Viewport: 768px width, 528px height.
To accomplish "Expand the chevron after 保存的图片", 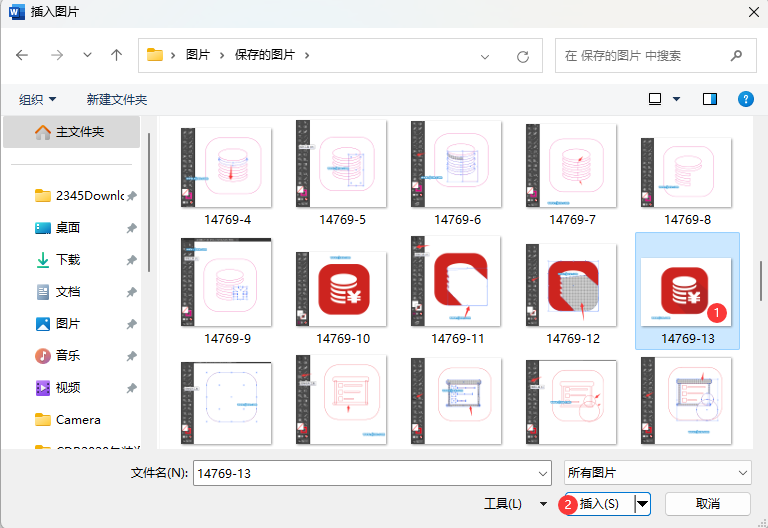I will coord(307,55).
